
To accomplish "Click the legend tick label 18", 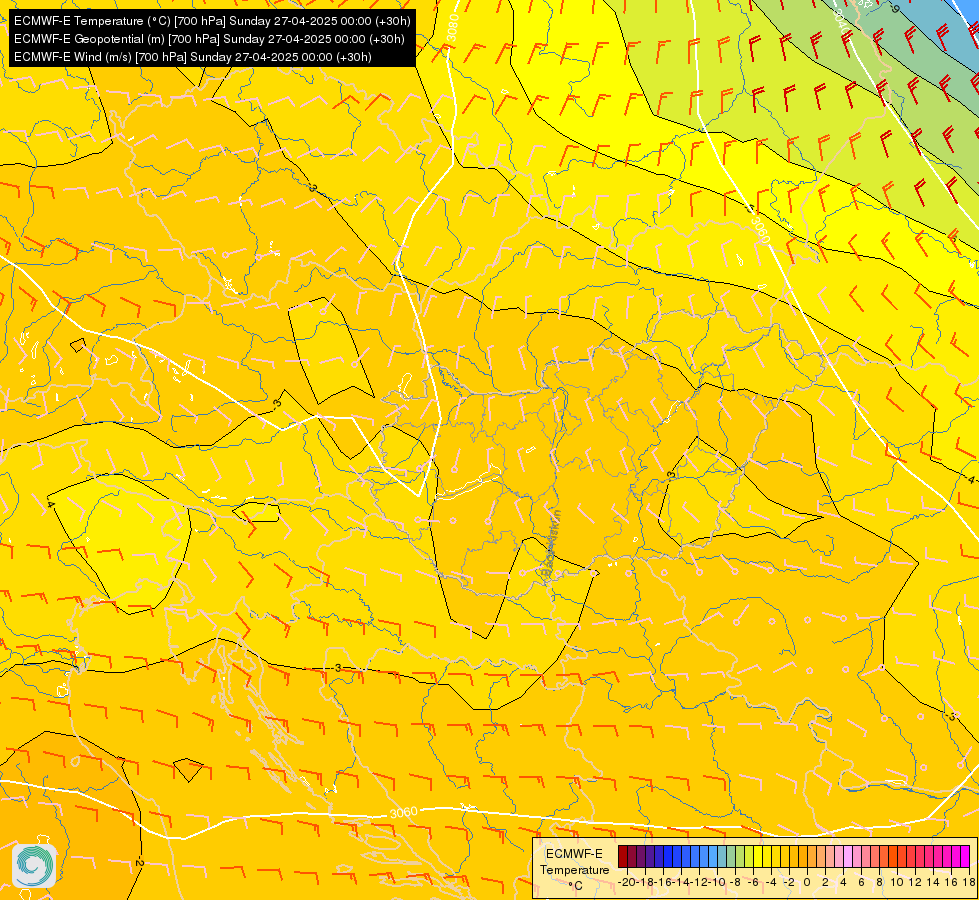I will click(x=969, y=882).
